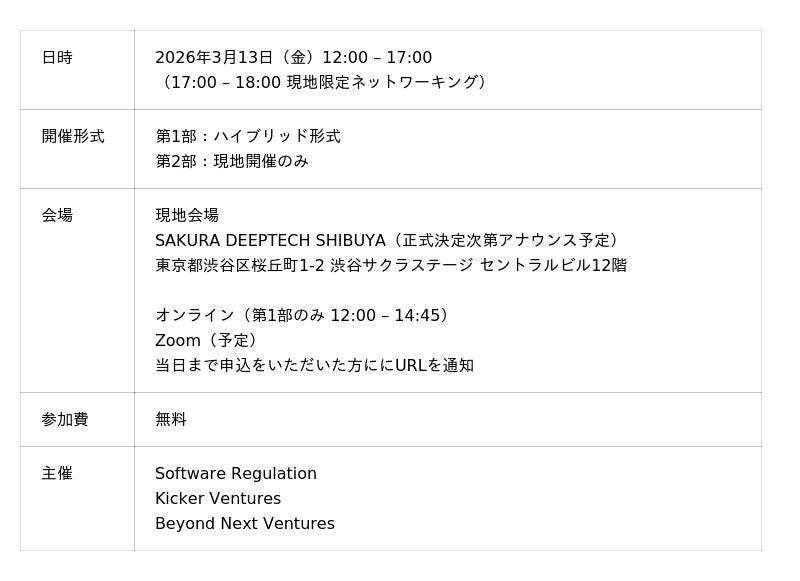Viewport: 800px width, 581px height.
Task: Click the SAKURA DEEPTECH SHIBUYA venue name
Action: click(x=270, y=240)
